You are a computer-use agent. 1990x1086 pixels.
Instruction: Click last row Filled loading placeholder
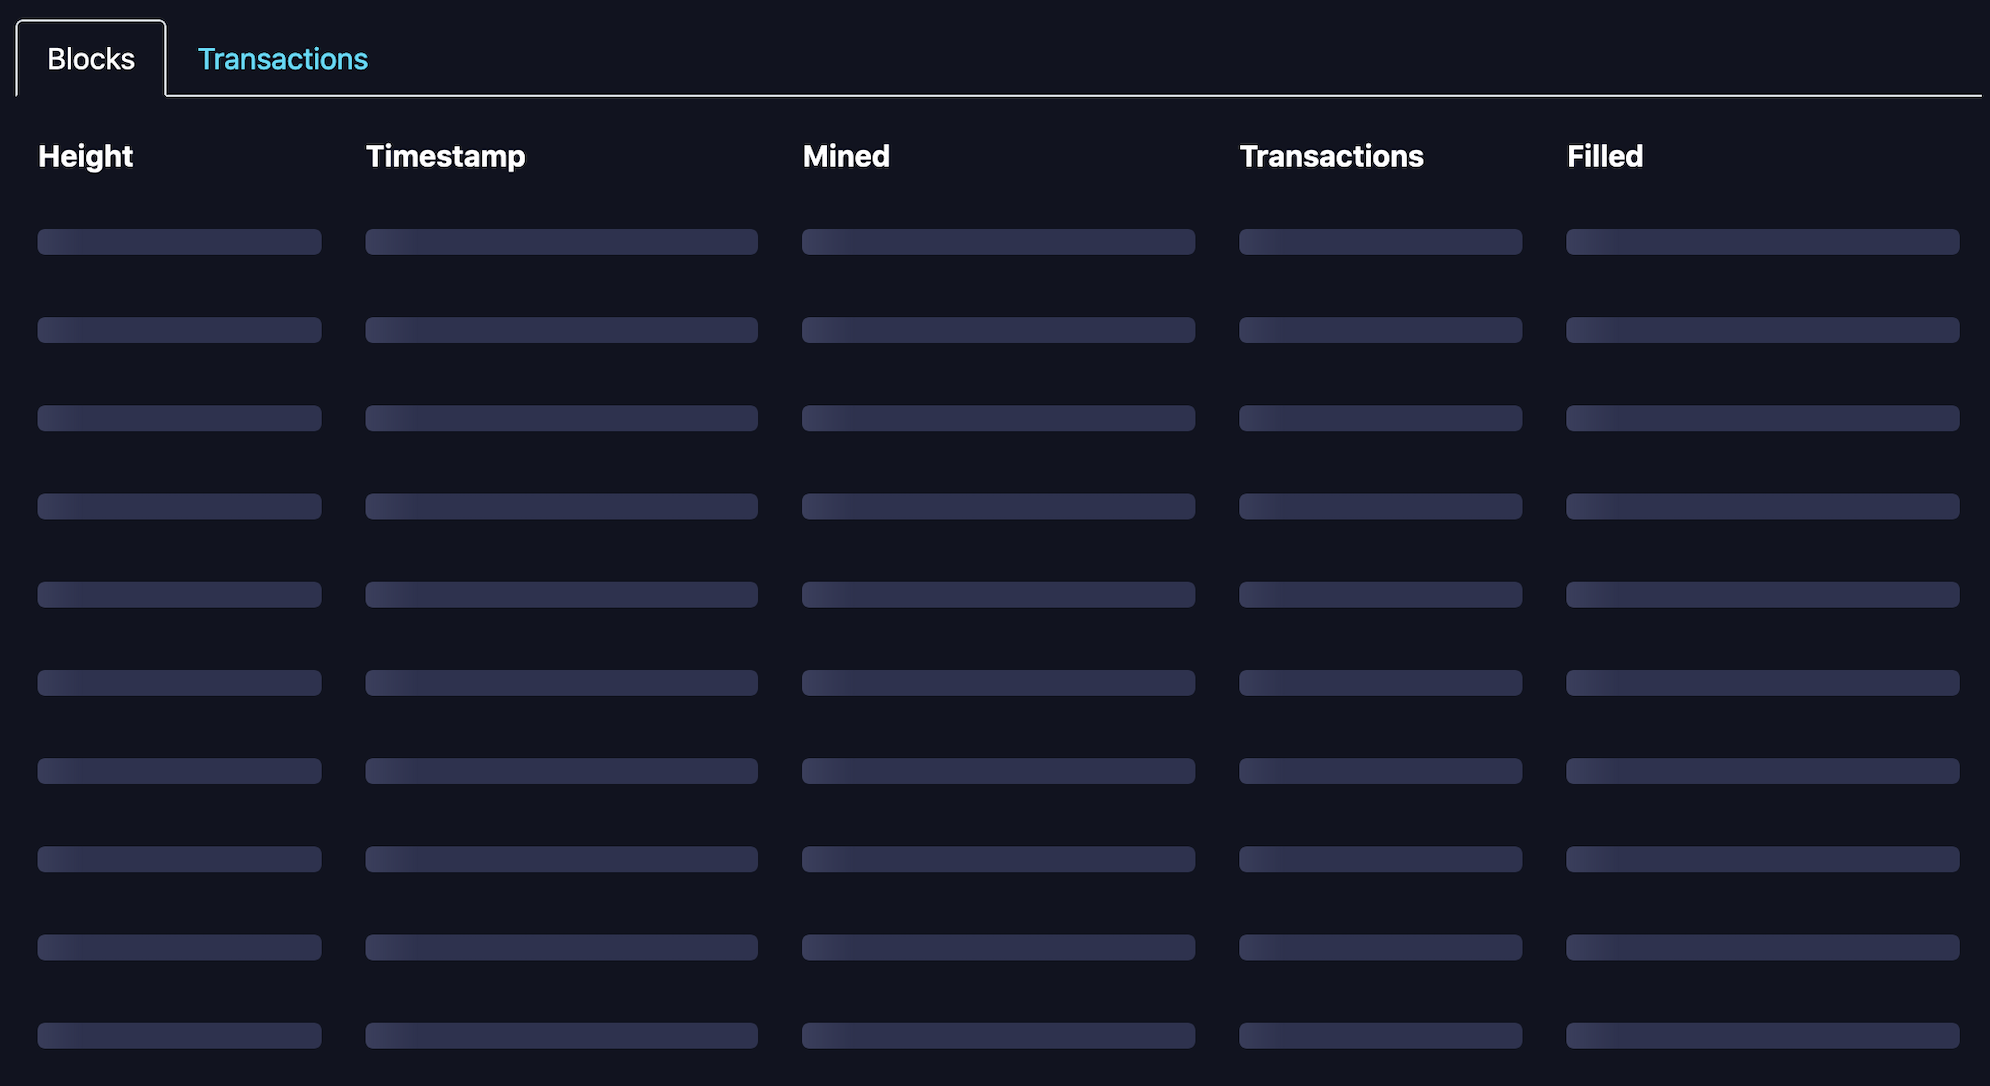coord(1762,1035)
